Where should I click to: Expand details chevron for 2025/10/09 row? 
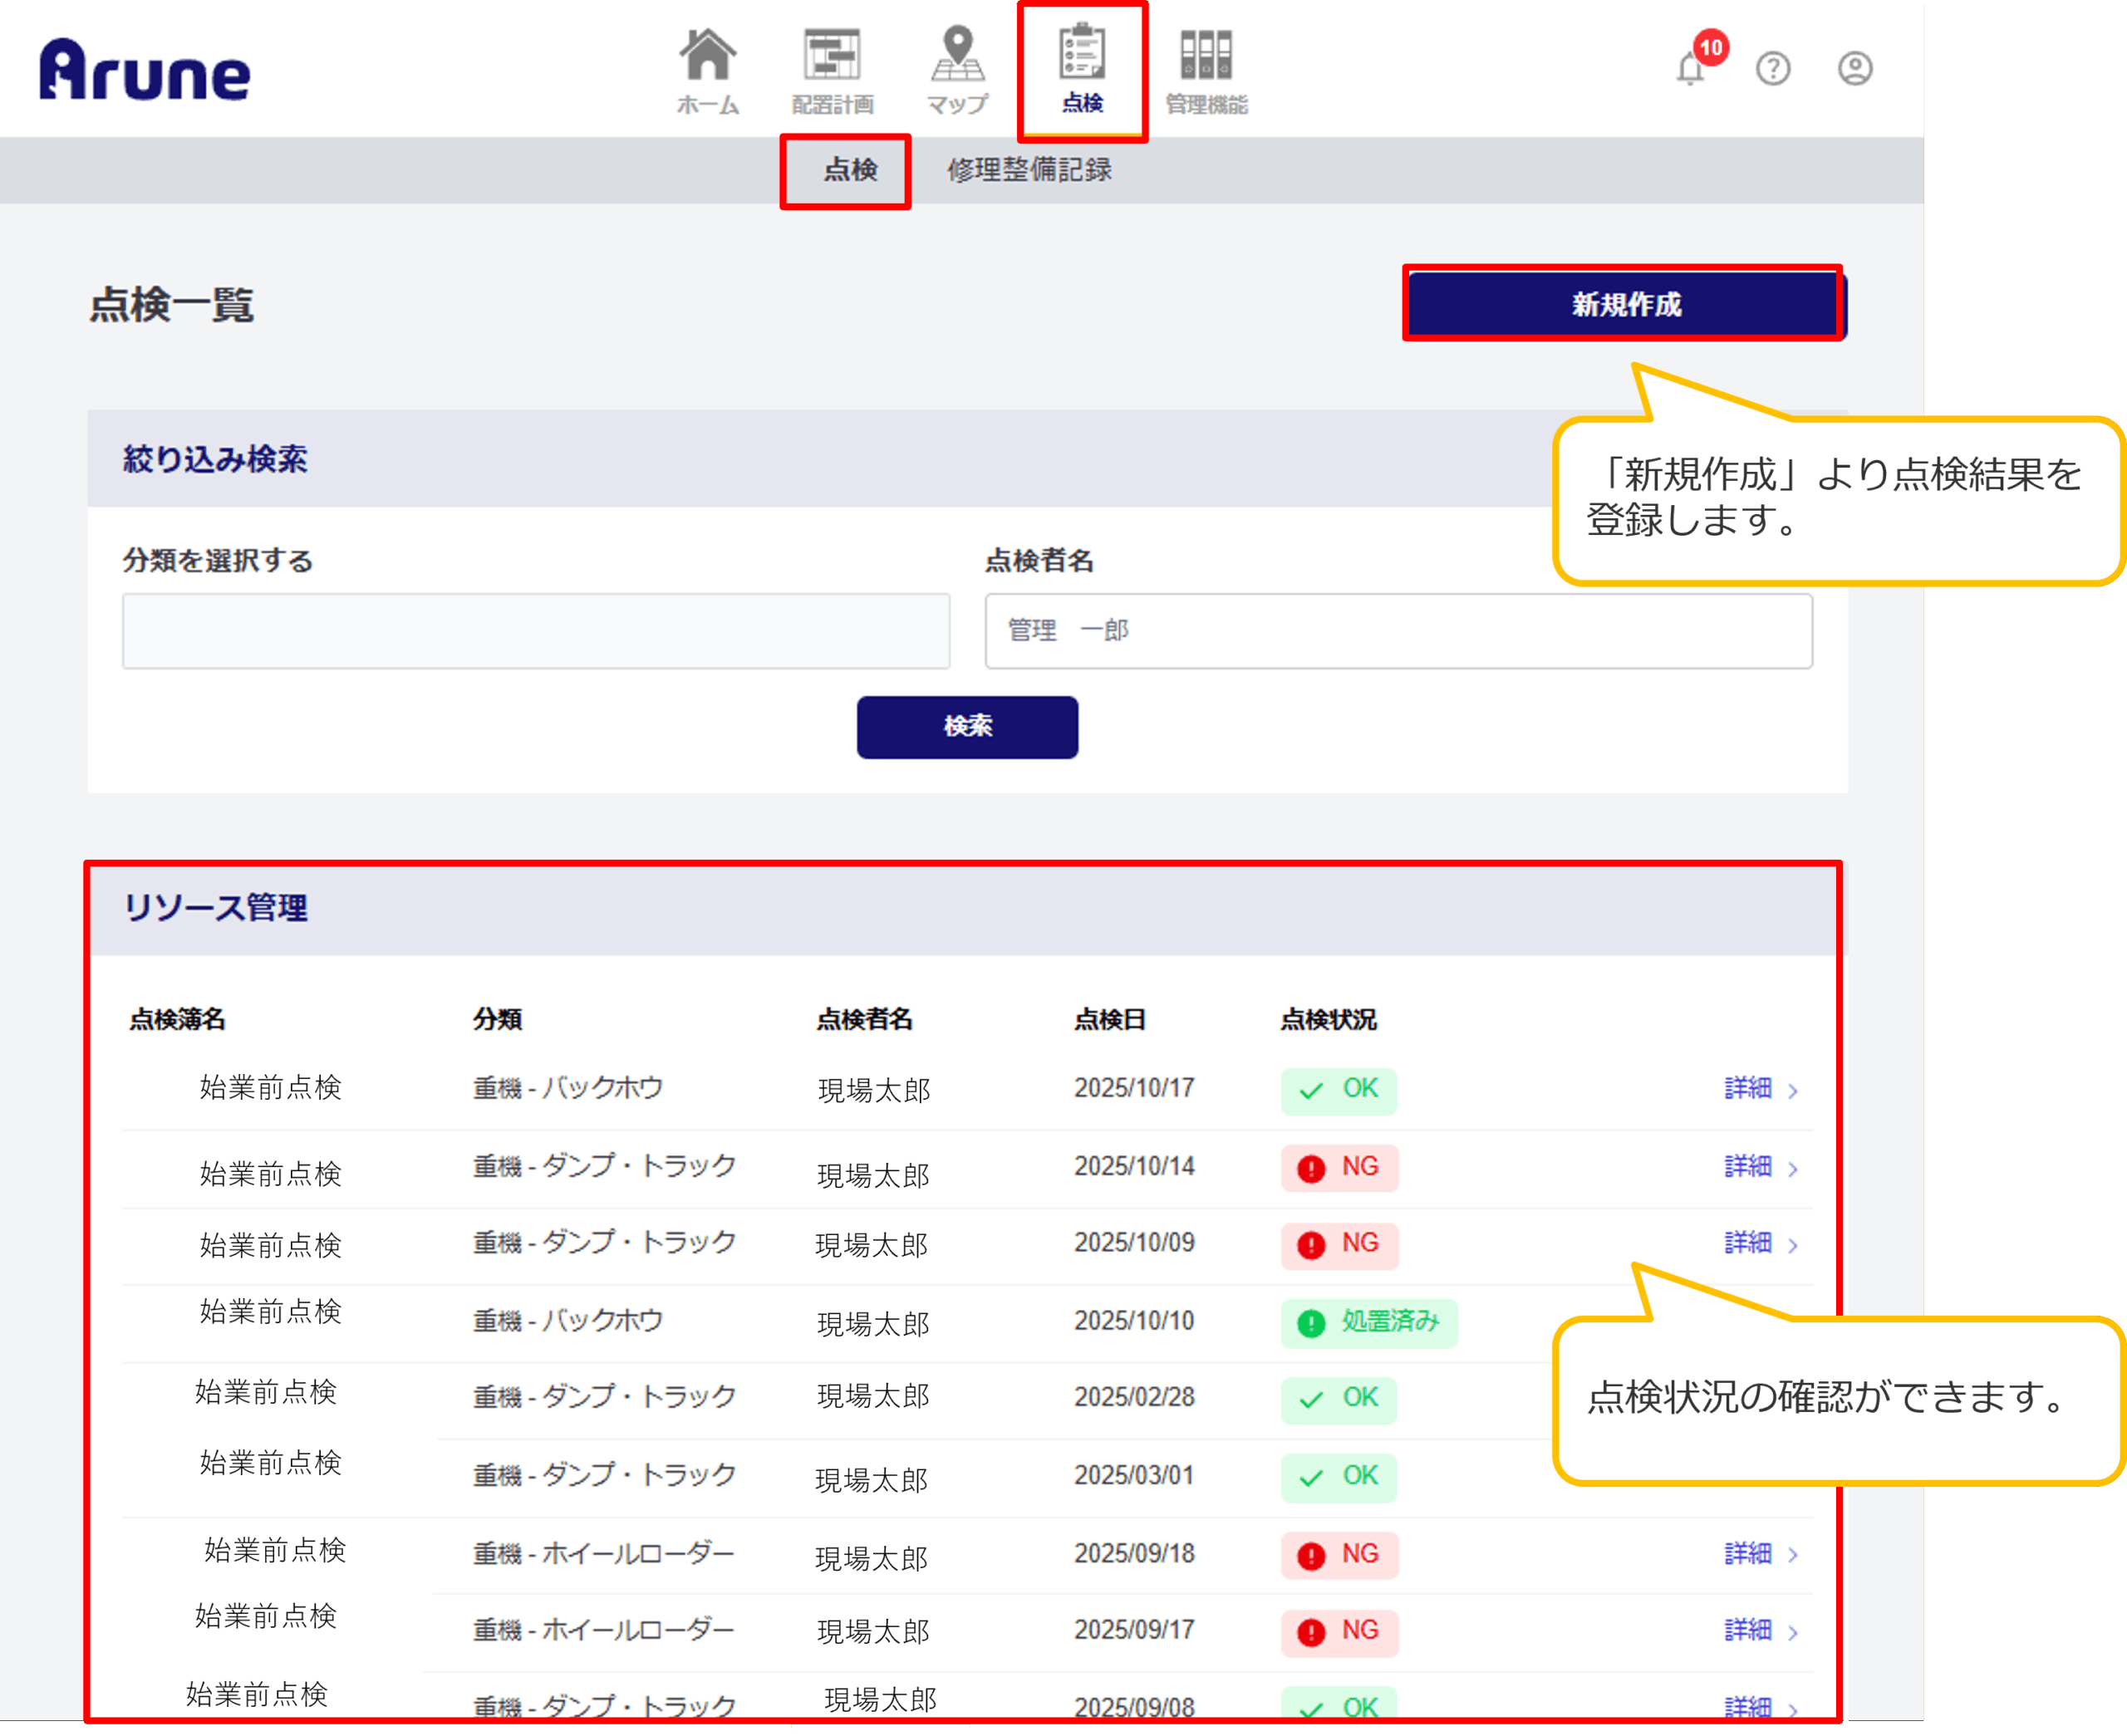[1793, 1245]
